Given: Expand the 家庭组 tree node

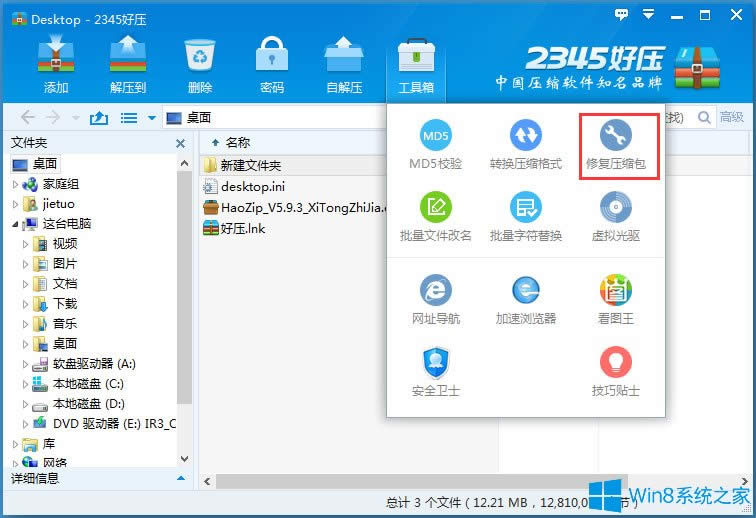Looking at the screenshot, I should click(x=15, y=184).
